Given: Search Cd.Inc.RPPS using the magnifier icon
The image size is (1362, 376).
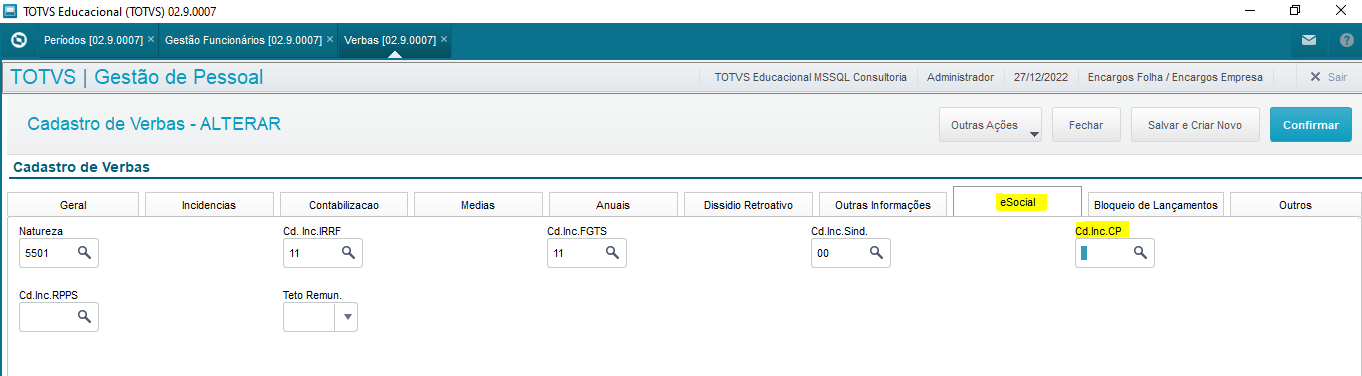Looking at the screenshot, I should point(84,317).
